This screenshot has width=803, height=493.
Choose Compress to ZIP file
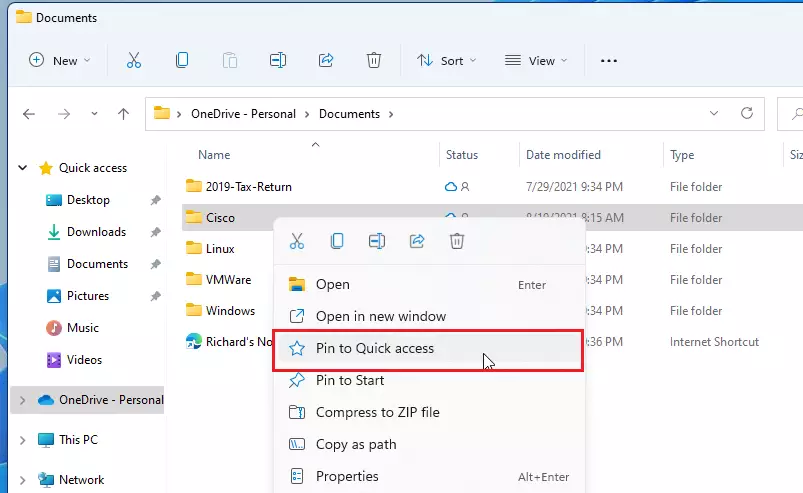(x=429, y=412)
